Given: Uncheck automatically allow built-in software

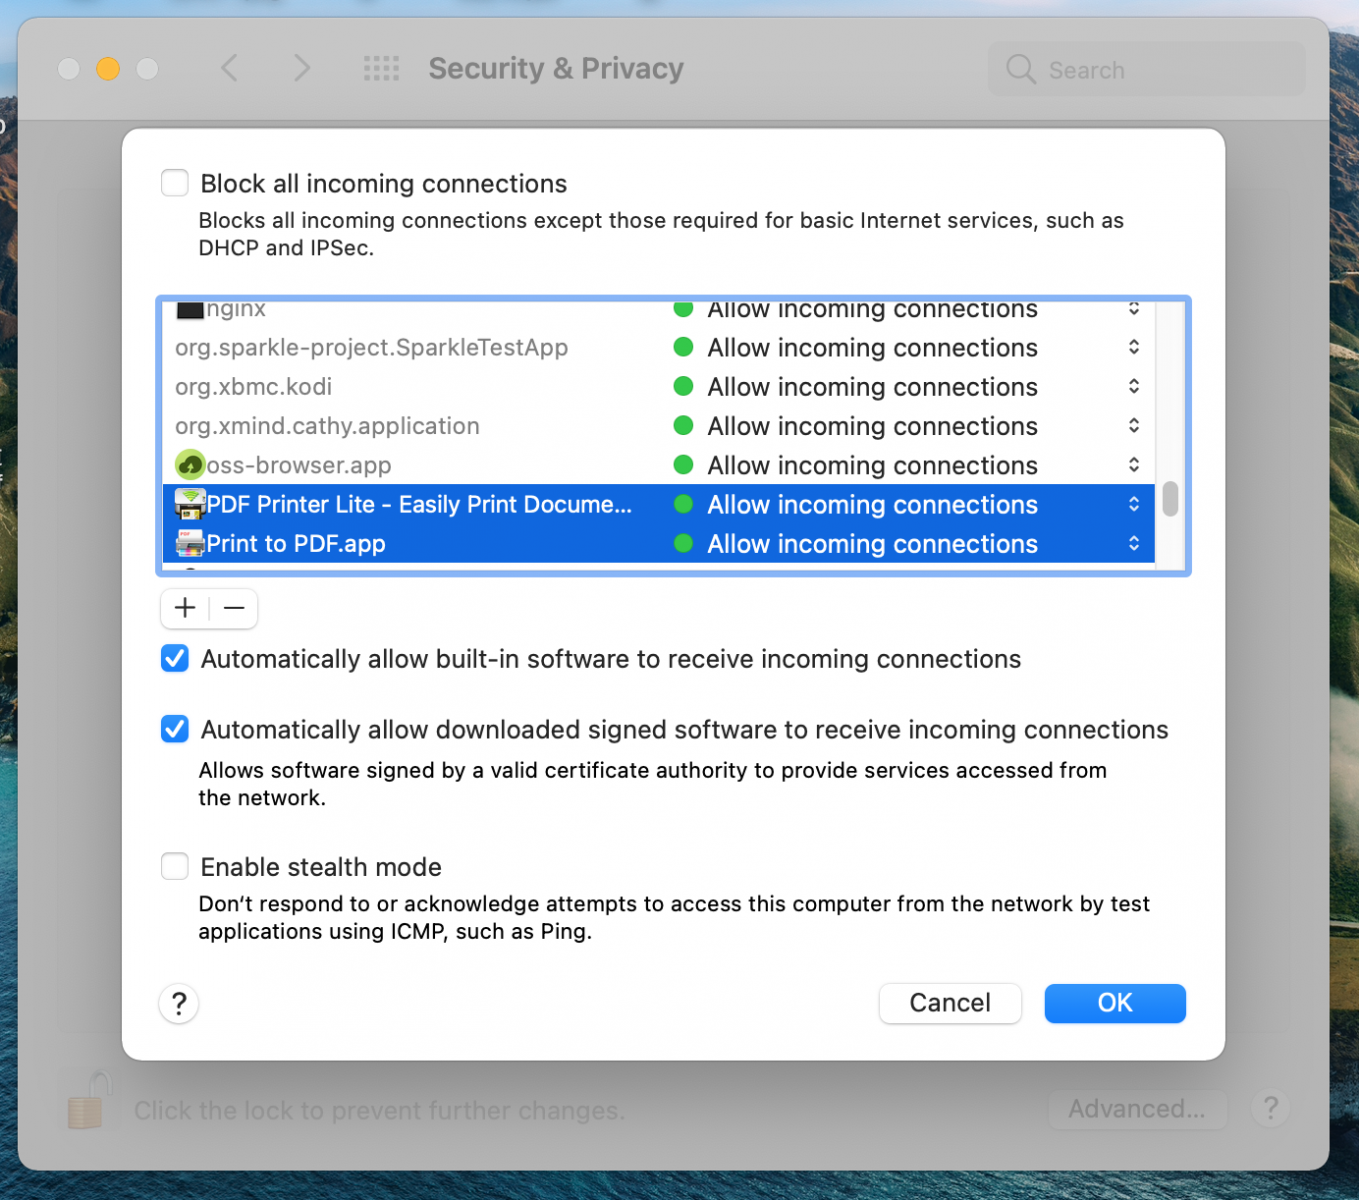Looking at the screenshot, I should pos(175,658).
